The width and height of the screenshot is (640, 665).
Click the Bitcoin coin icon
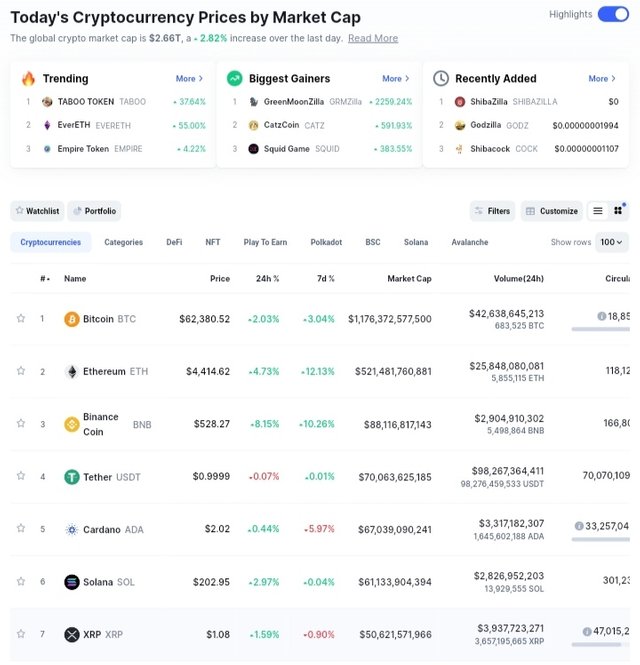click(x=72, y=319)
